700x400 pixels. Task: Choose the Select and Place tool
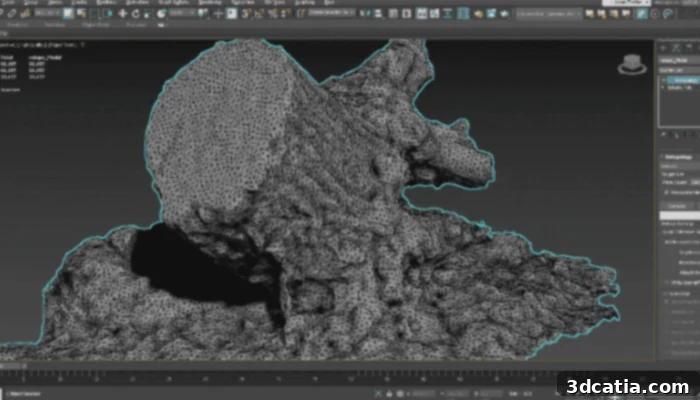point(161,13)
